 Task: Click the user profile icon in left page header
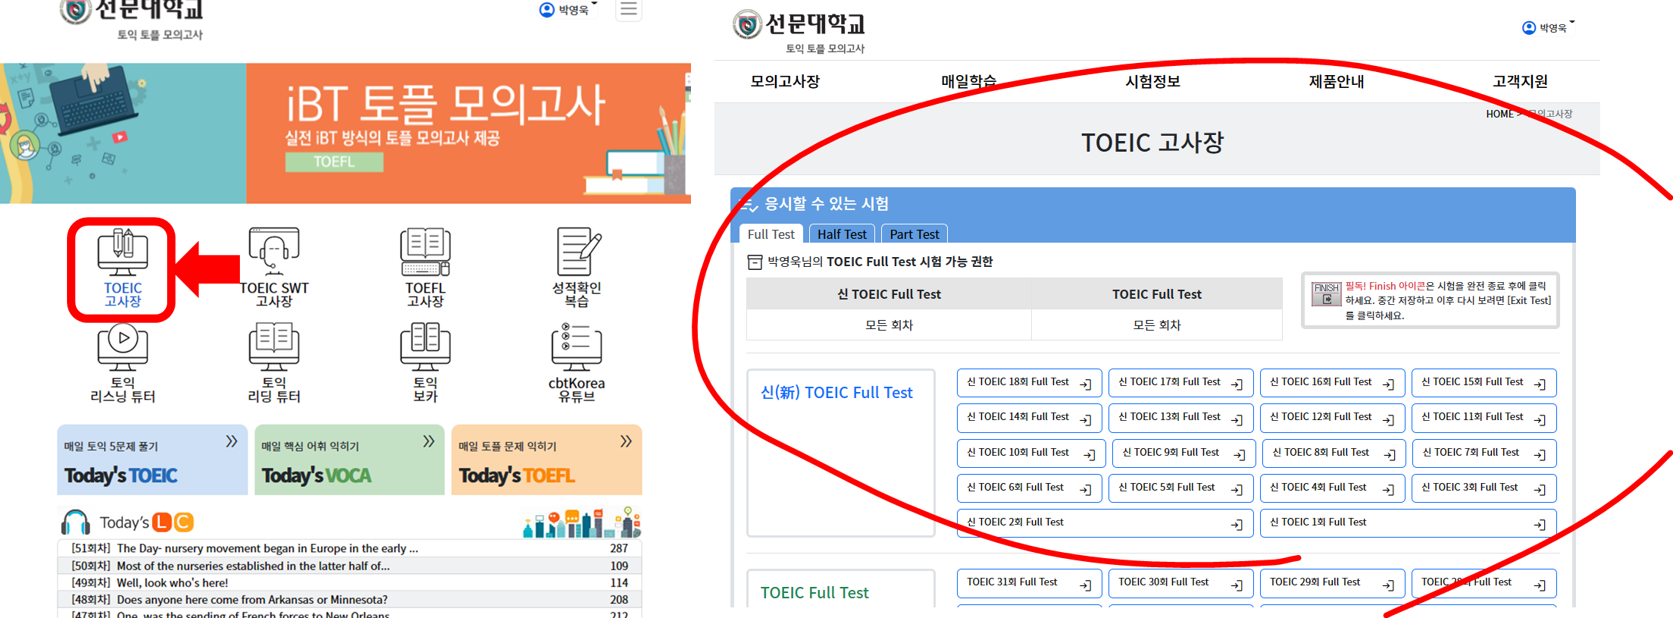tap(546, 10)
